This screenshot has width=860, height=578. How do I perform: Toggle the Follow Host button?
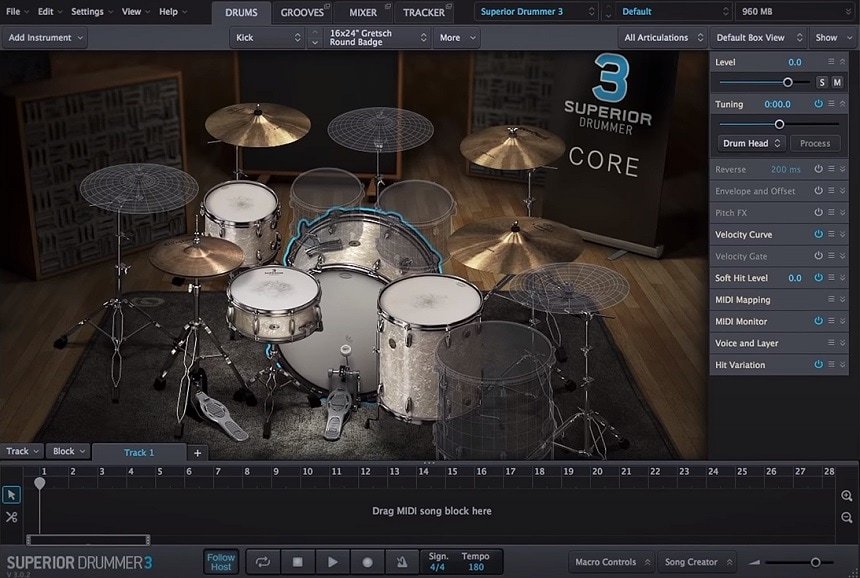click(x=221, y=562)
